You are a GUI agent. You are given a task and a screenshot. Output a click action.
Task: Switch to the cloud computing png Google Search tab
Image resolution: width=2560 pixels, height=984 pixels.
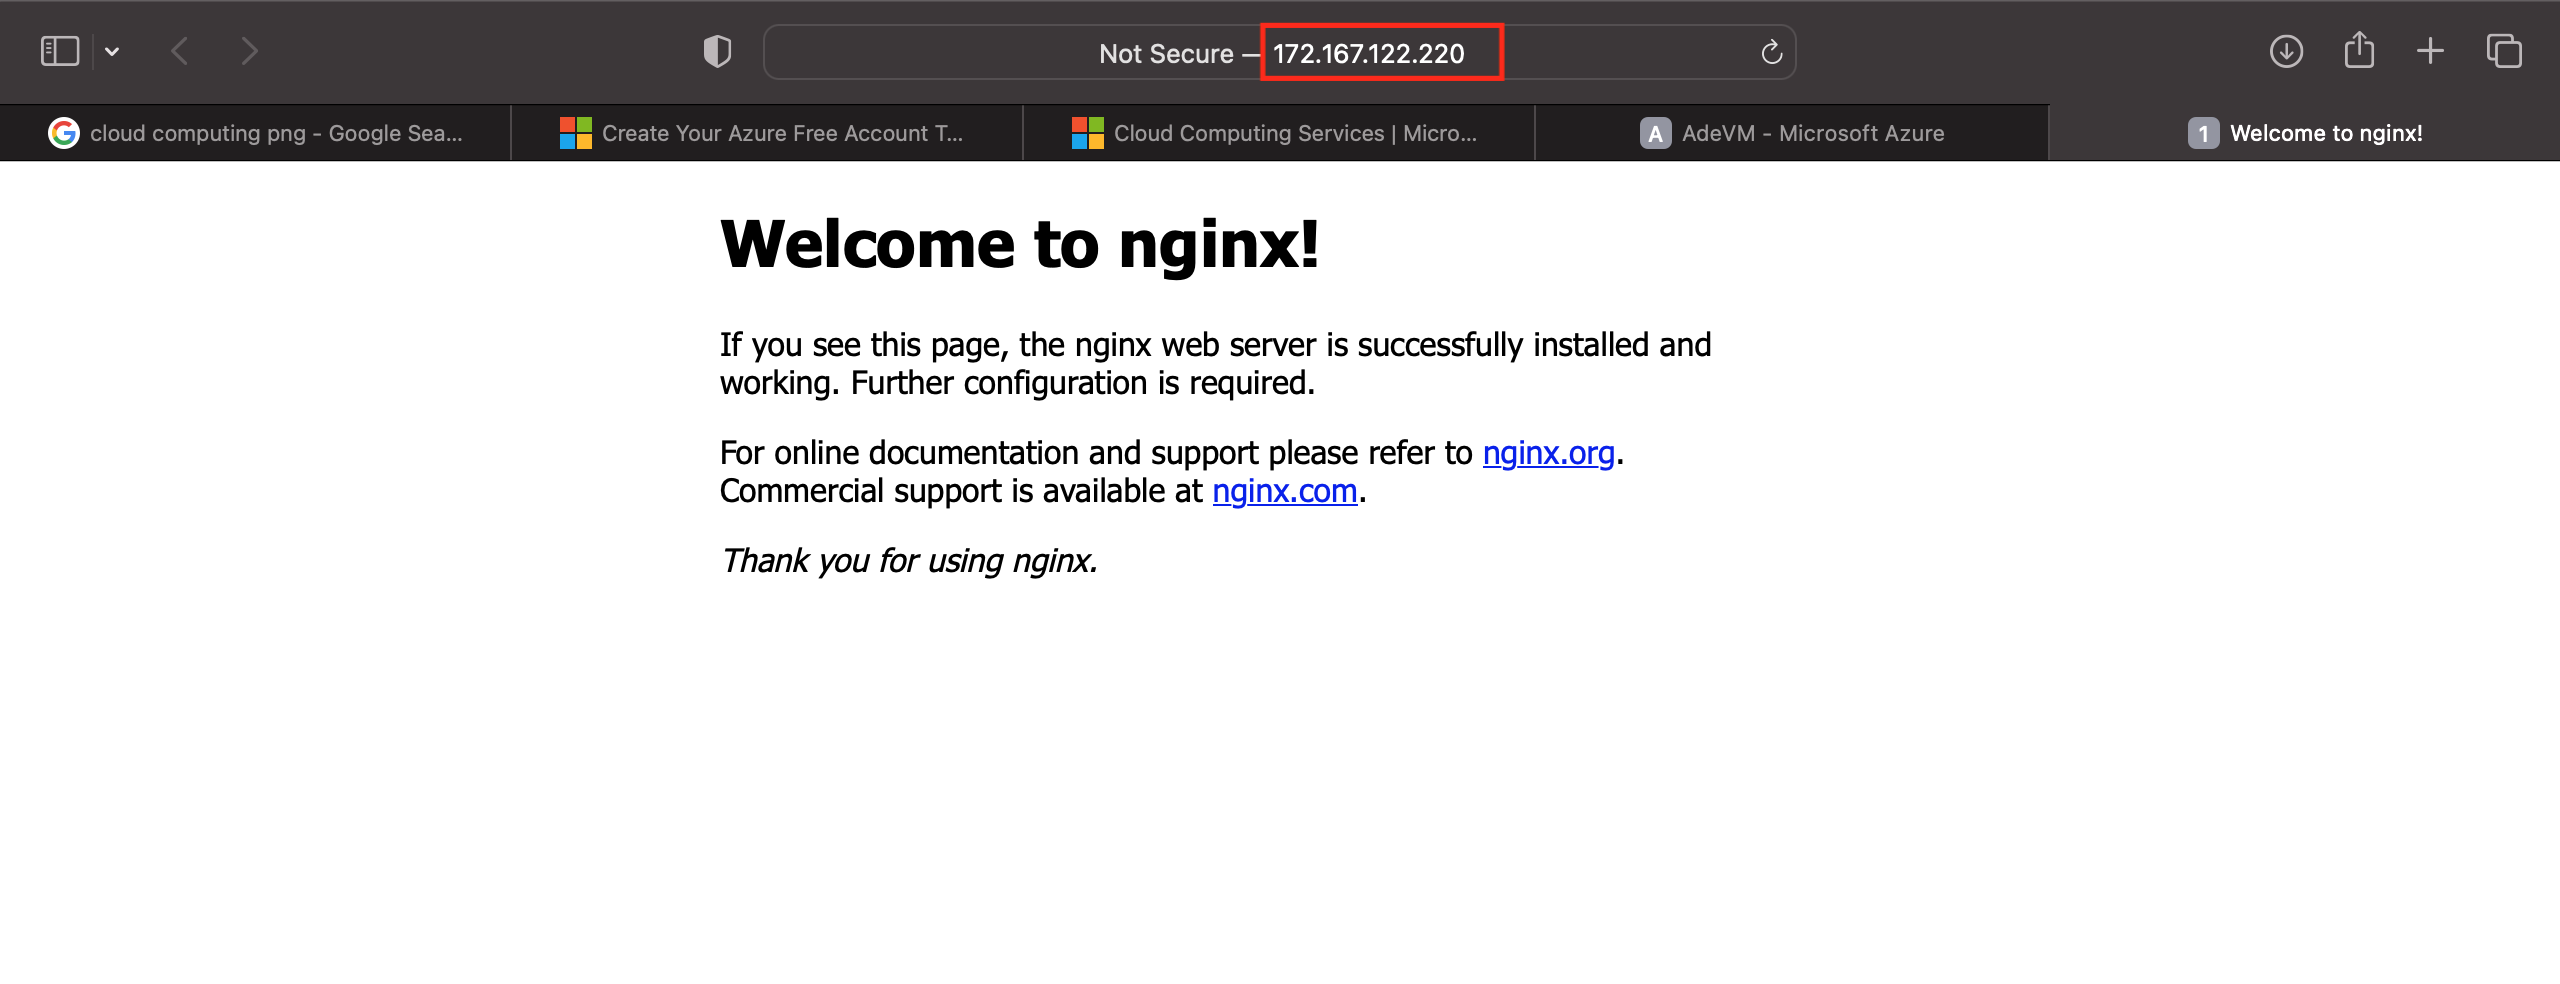coord(256,133)
